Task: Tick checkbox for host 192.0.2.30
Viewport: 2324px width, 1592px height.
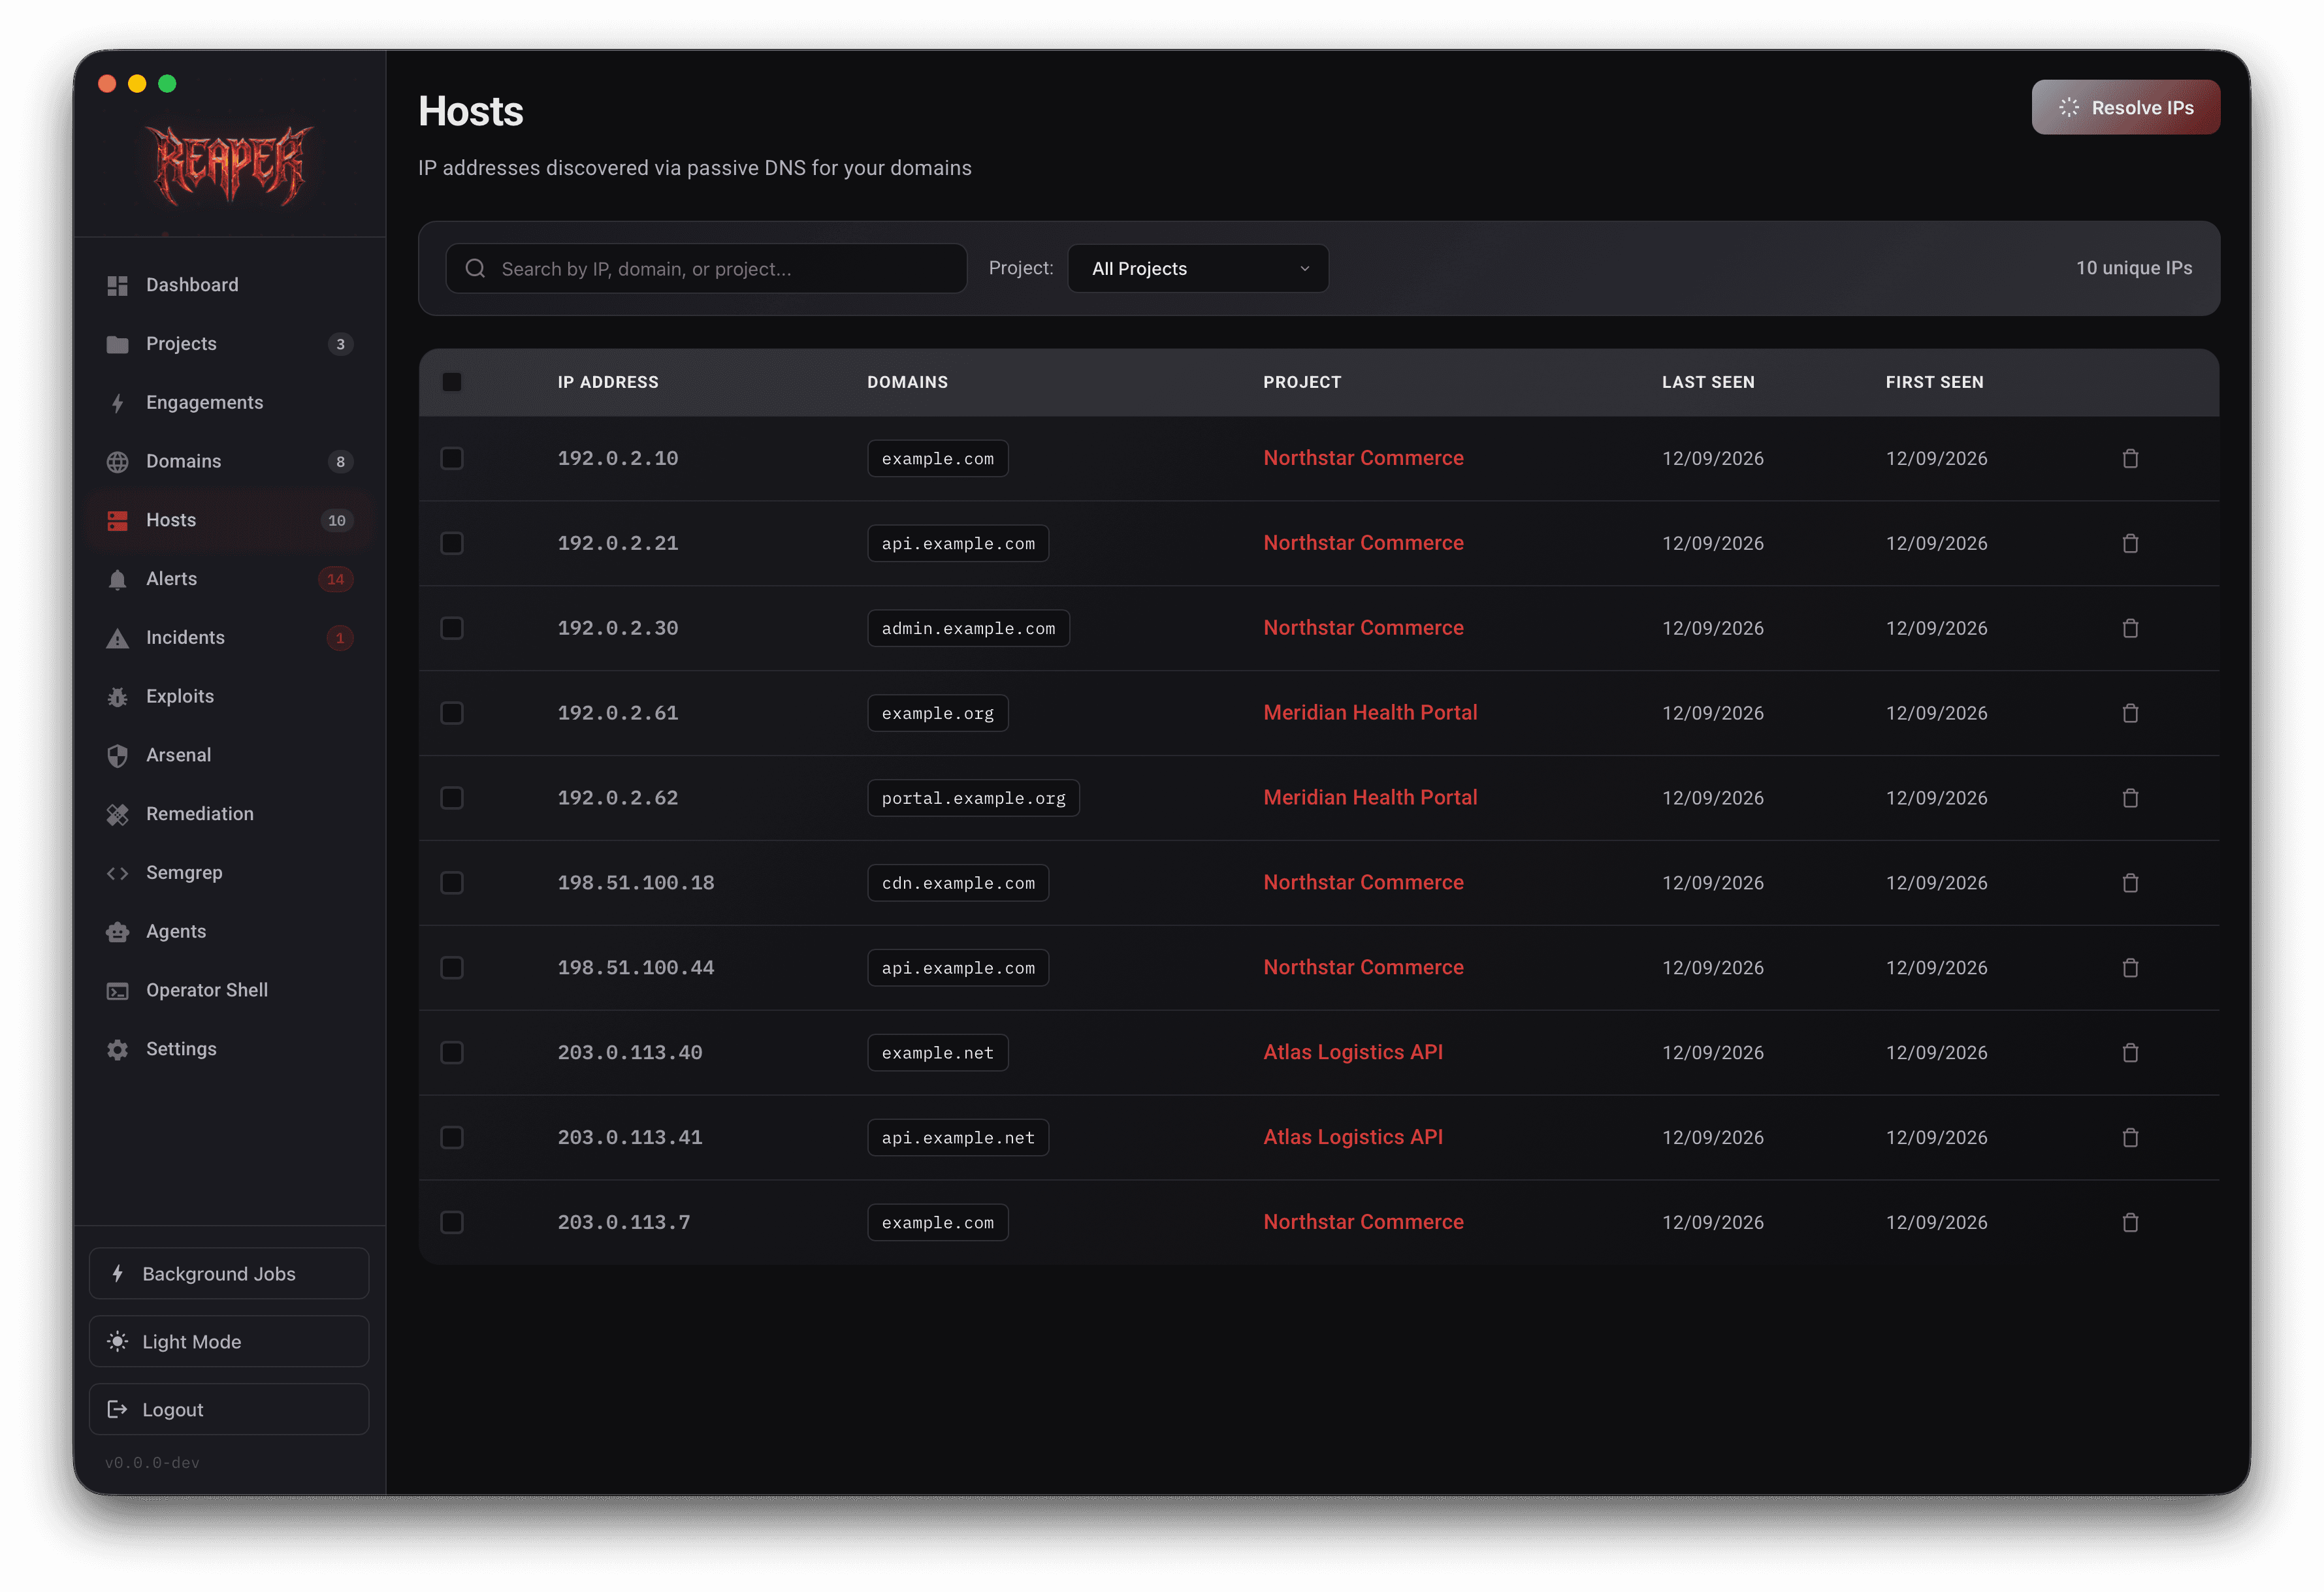Action: point(452,628)
